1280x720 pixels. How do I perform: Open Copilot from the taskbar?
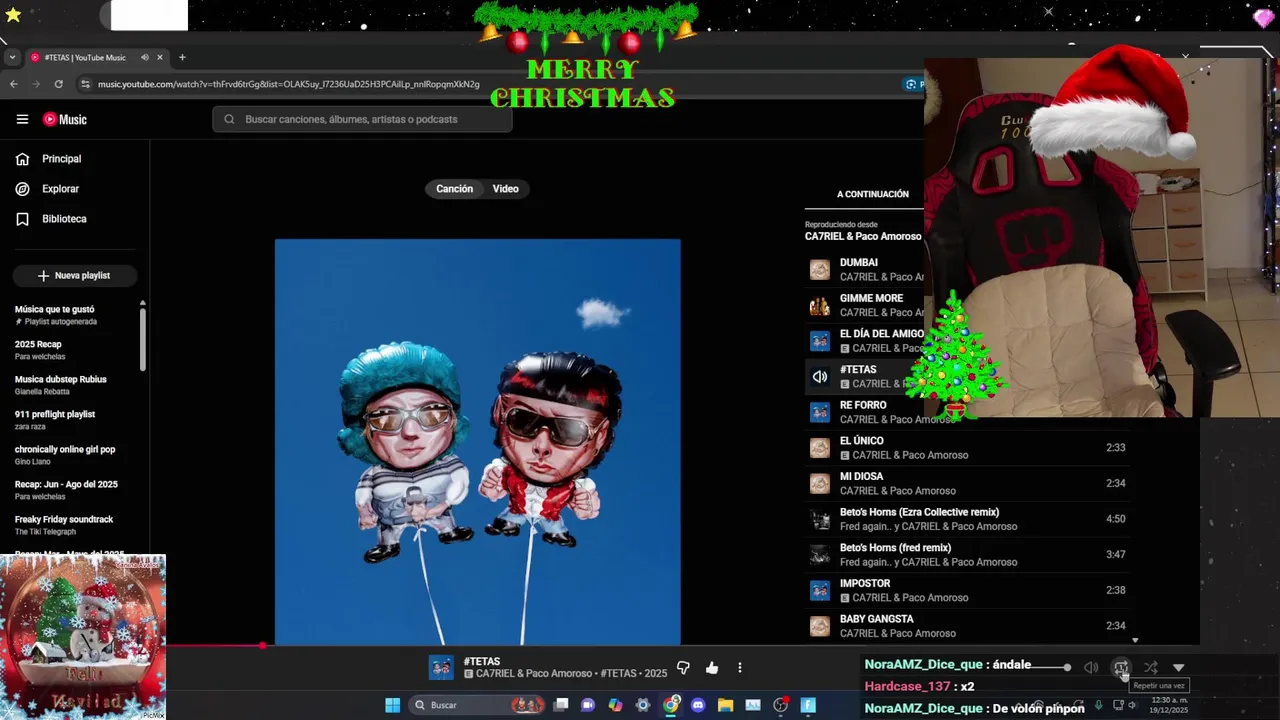click(x=615, y=705)
